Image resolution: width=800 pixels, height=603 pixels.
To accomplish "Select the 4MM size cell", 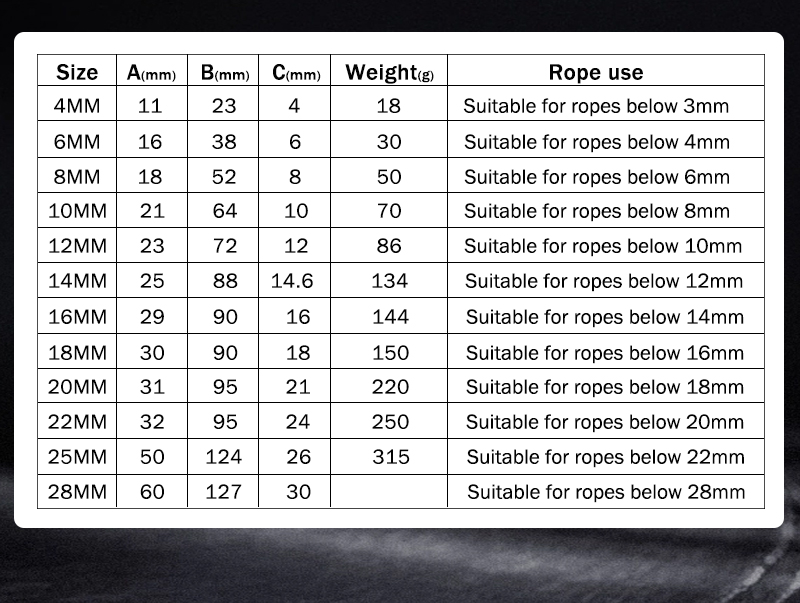I will coord(77,106).
